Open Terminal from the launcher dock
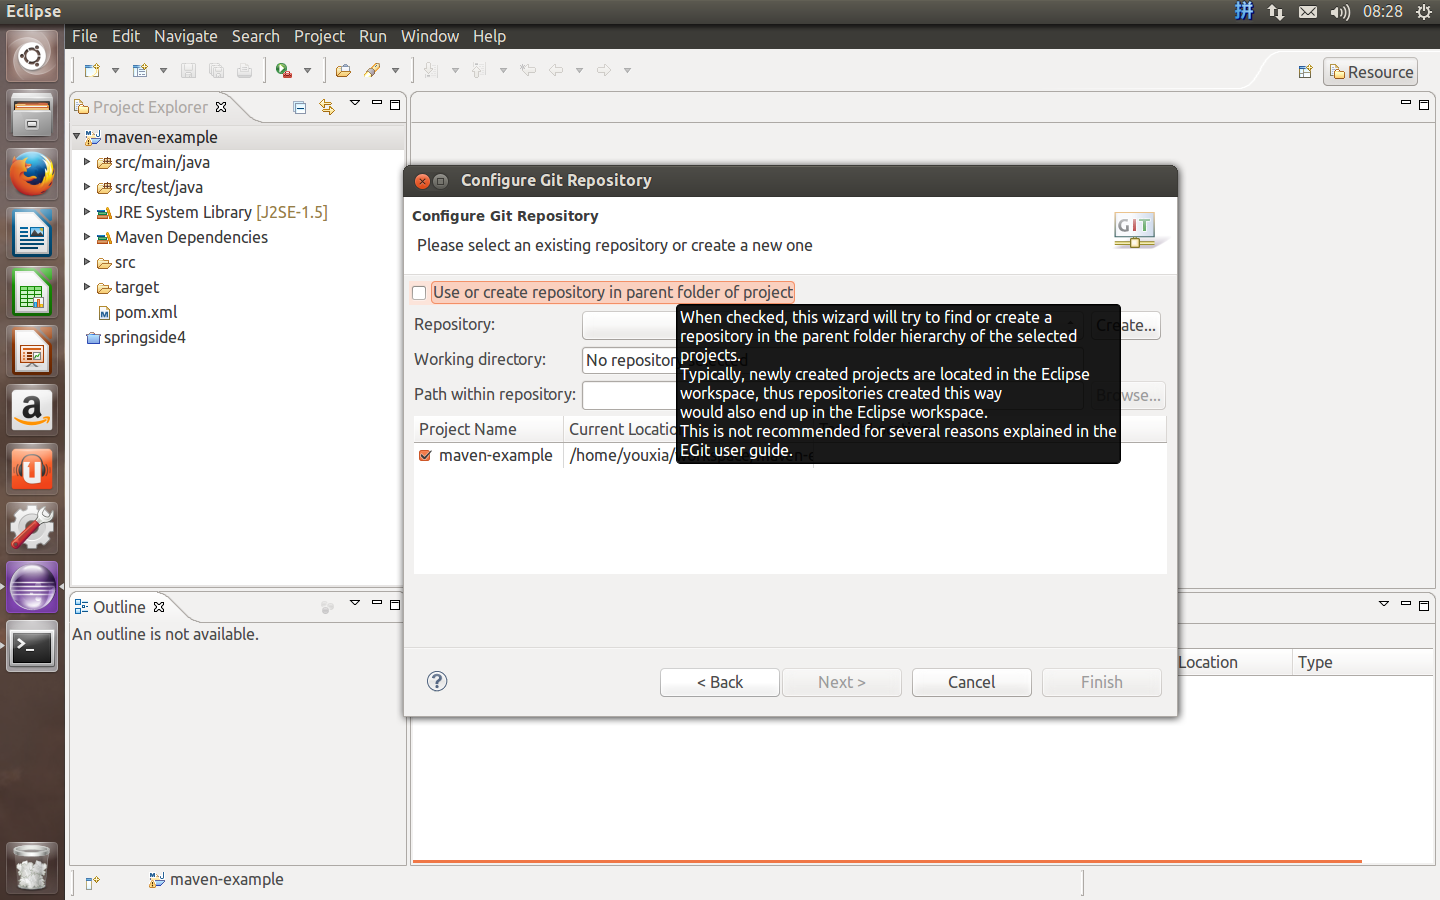 tap(32, 647)
